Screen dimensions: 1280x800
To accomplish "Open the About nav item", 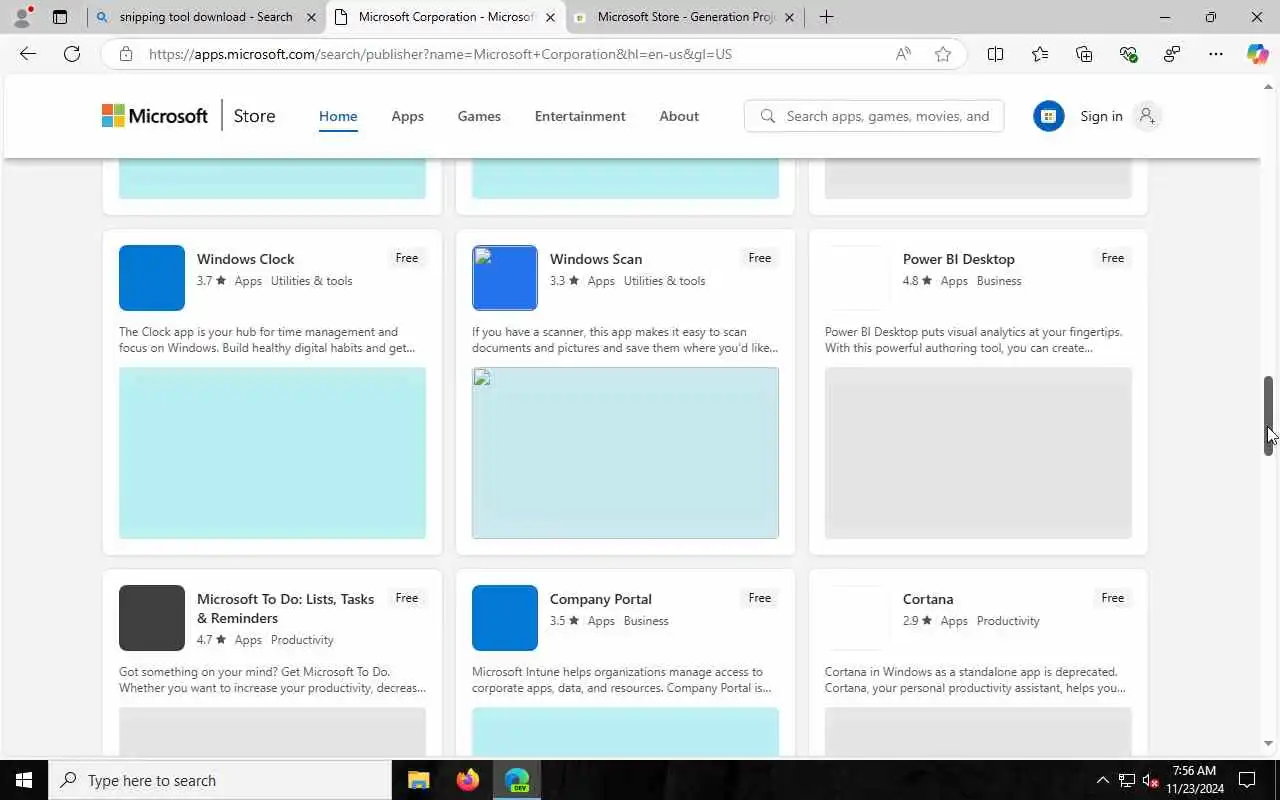I will pyautogui.click(x=679, y=116).
